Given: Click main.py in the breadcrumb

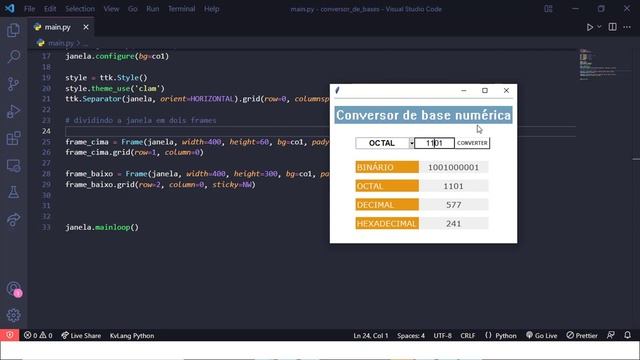Looking at the screenshot, I should (x=60, y=43).
